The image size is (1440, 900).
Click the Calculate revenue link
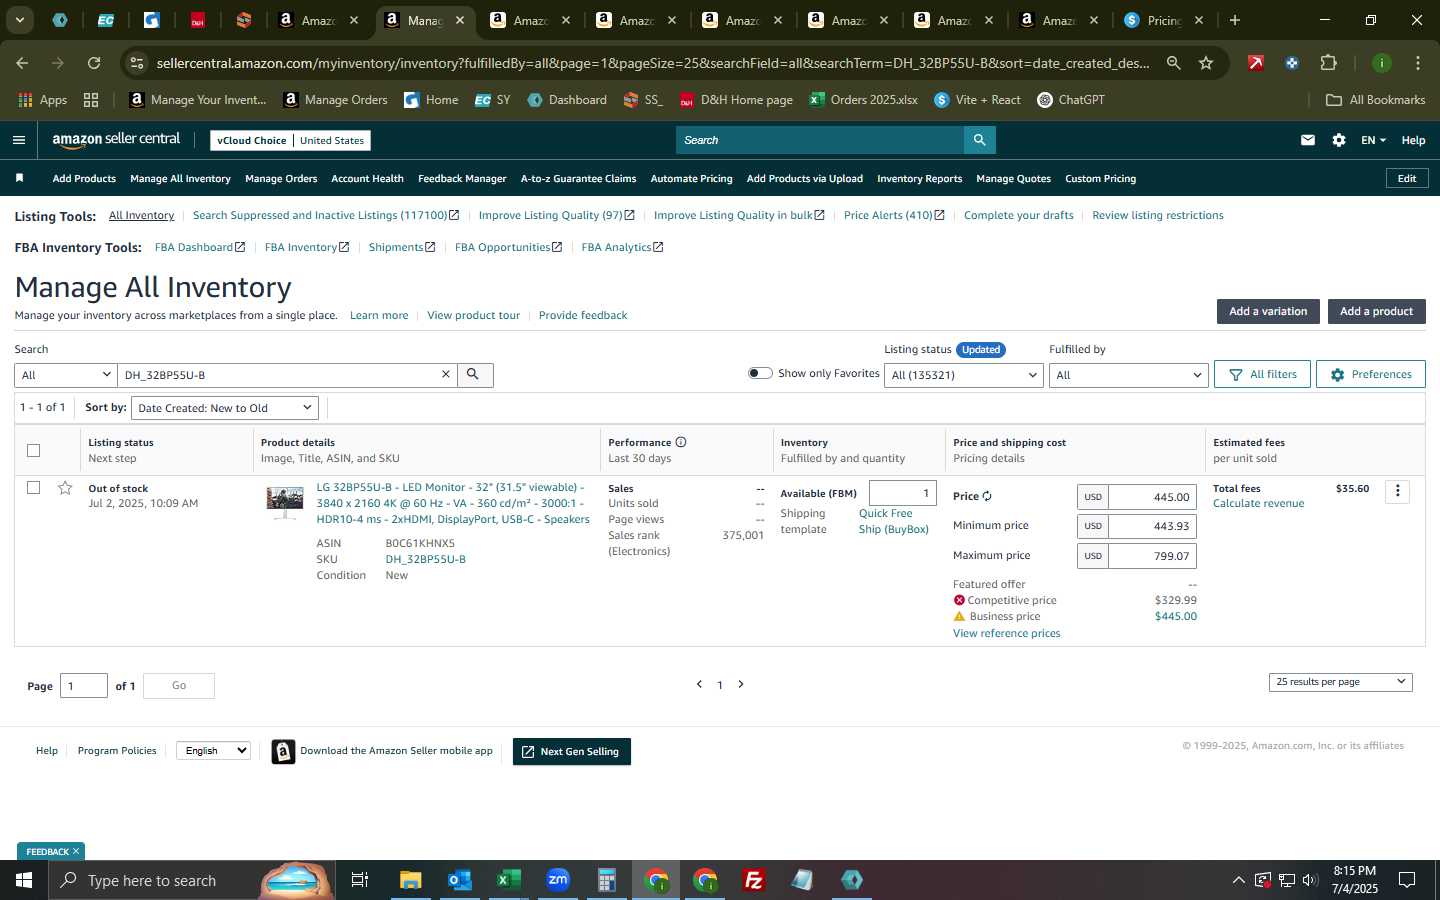[1258, 503]
